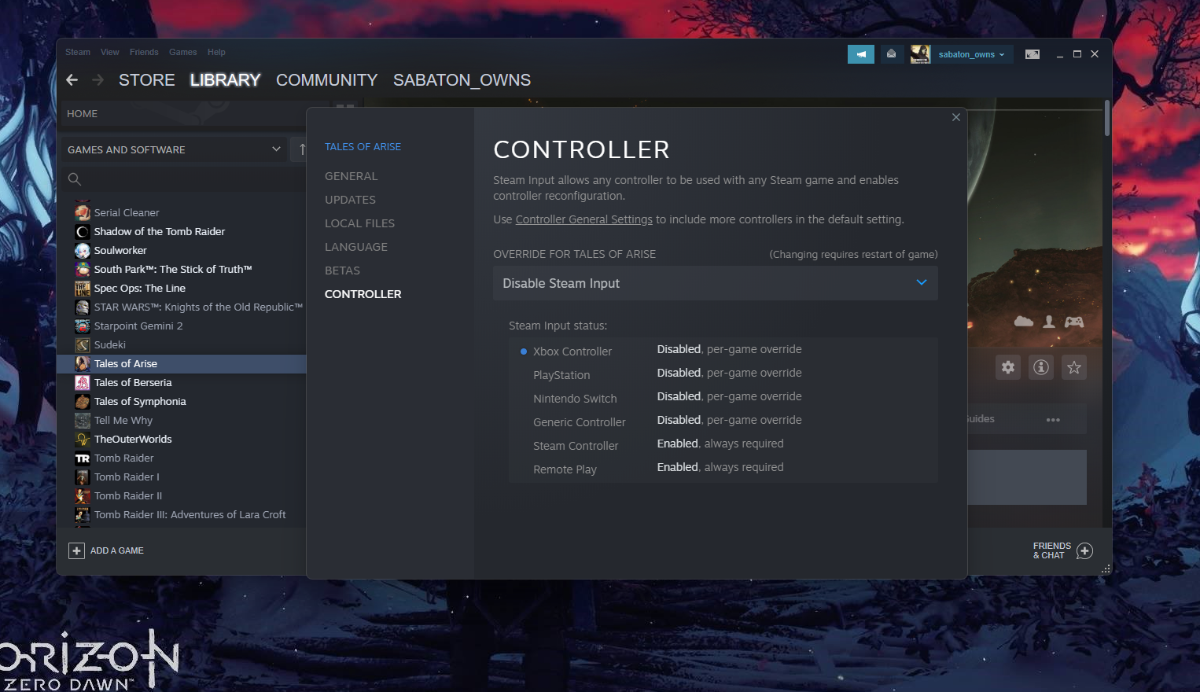Click the game info icon
1200x692 pixels.
point(1041,367)
